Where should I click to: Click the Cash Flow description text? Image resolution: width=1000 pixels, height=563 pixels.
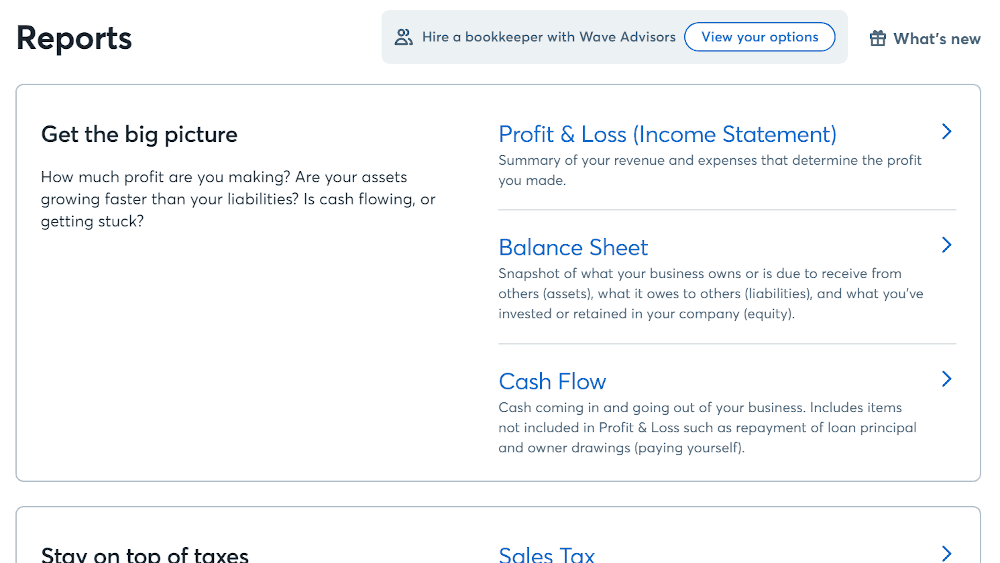[x=707, y=427]
